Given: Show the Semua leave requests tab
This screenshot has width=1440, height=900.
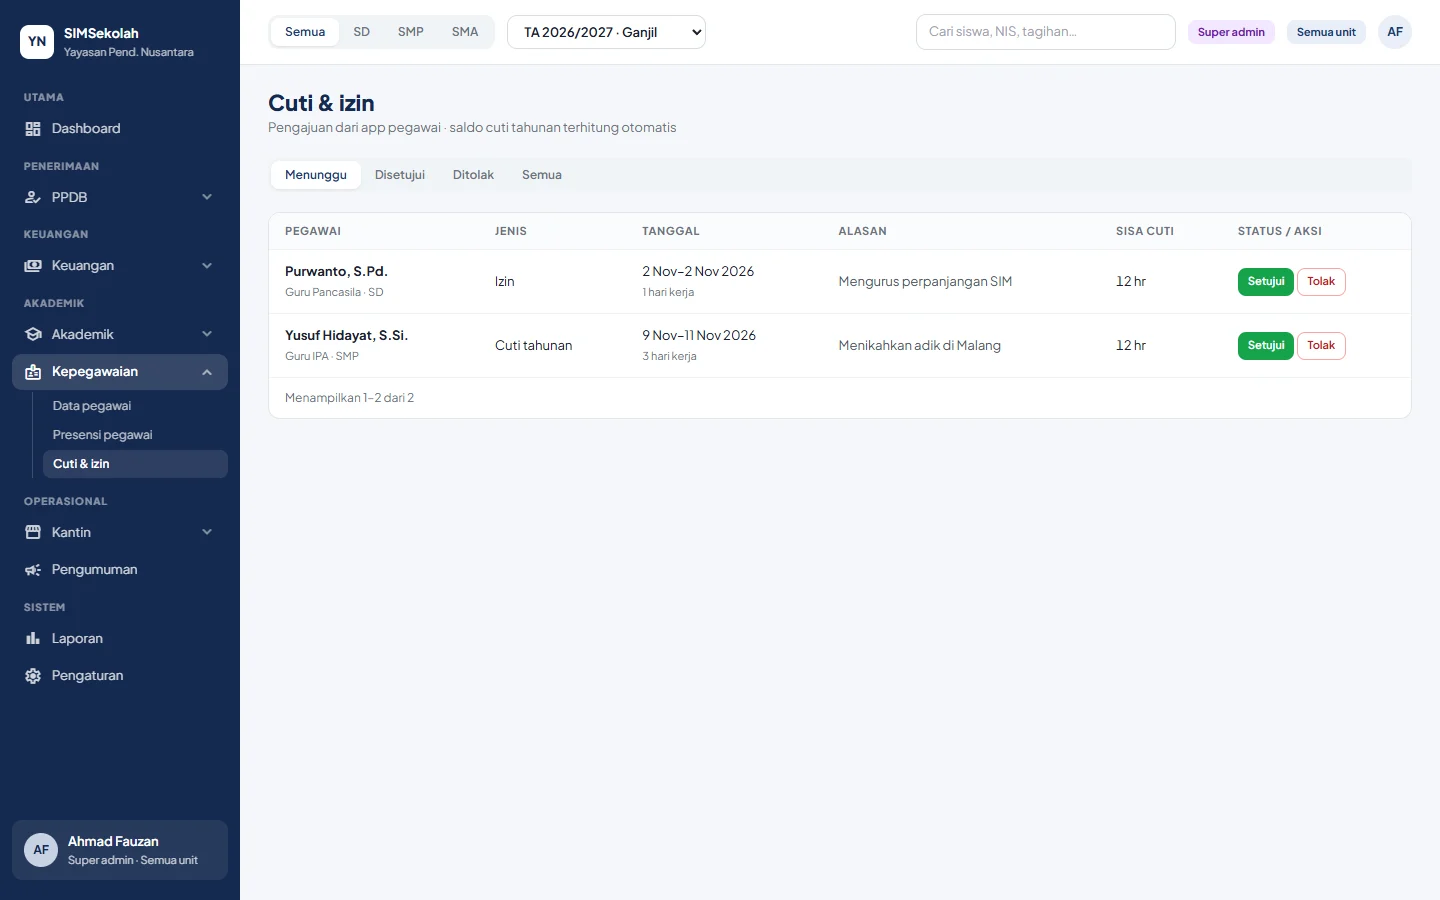Looking at the screenshot, I should tap(542, 175).
